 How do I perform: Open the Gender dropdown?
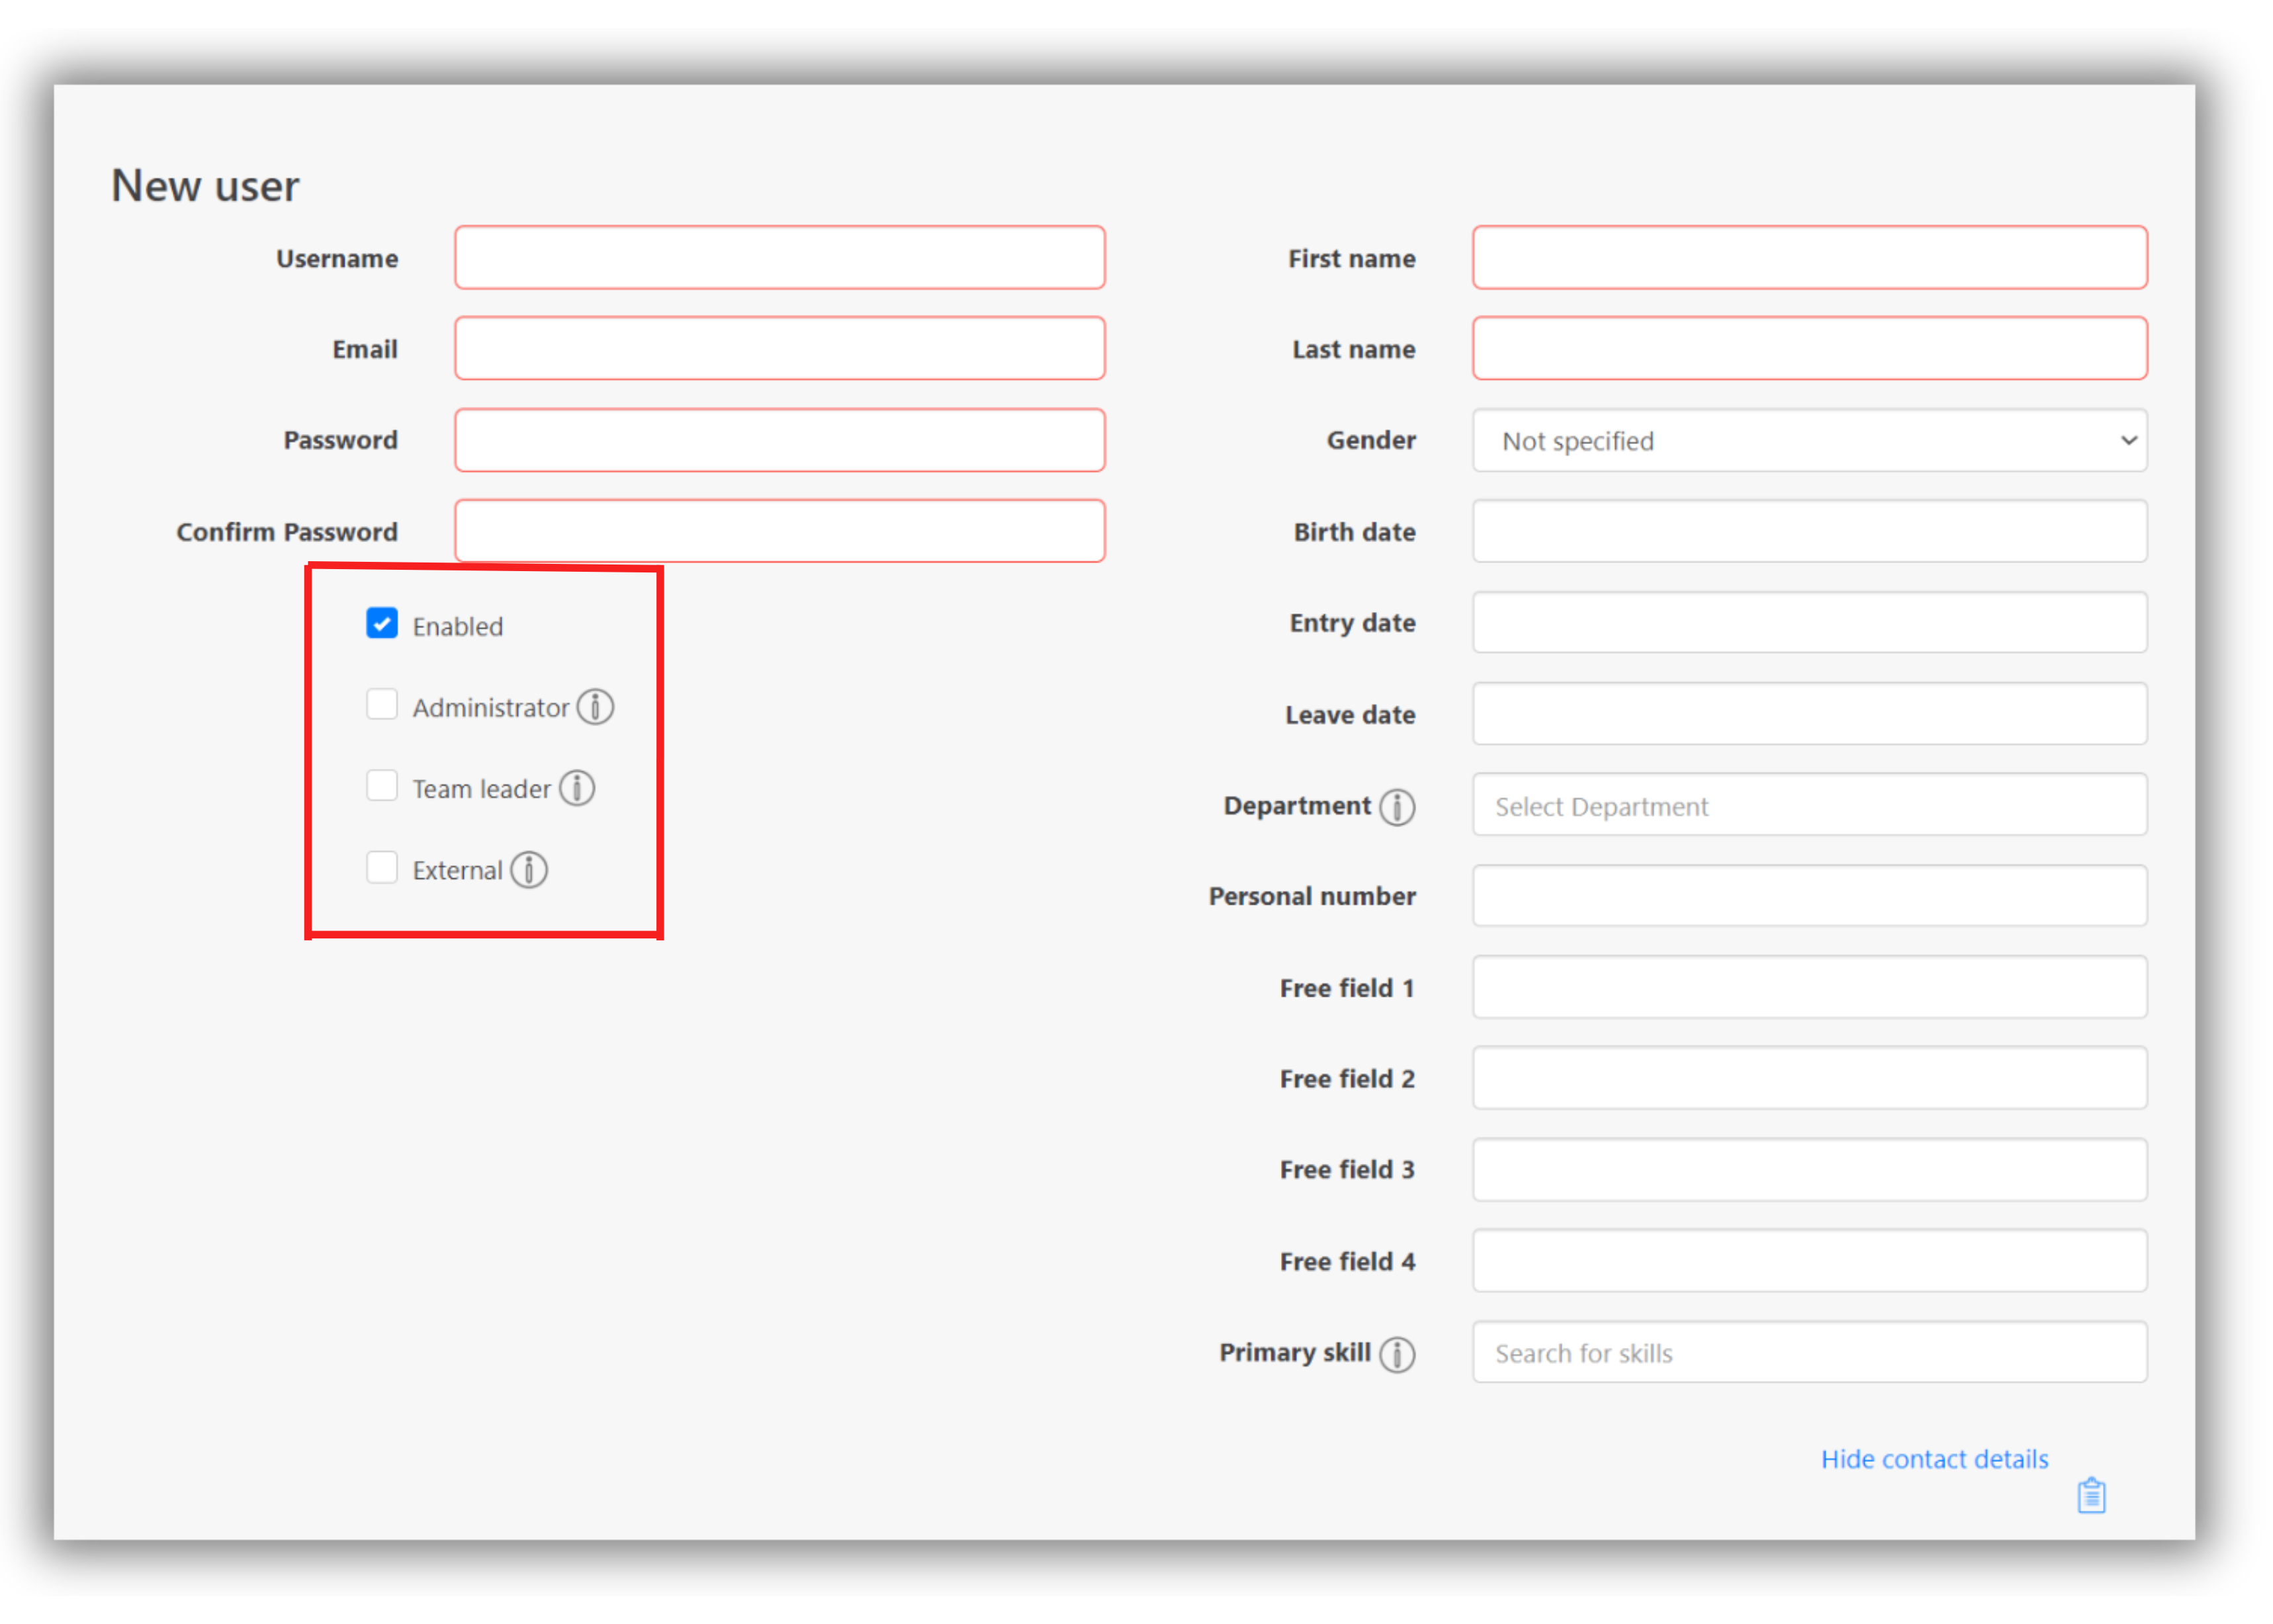point(1809,441)
